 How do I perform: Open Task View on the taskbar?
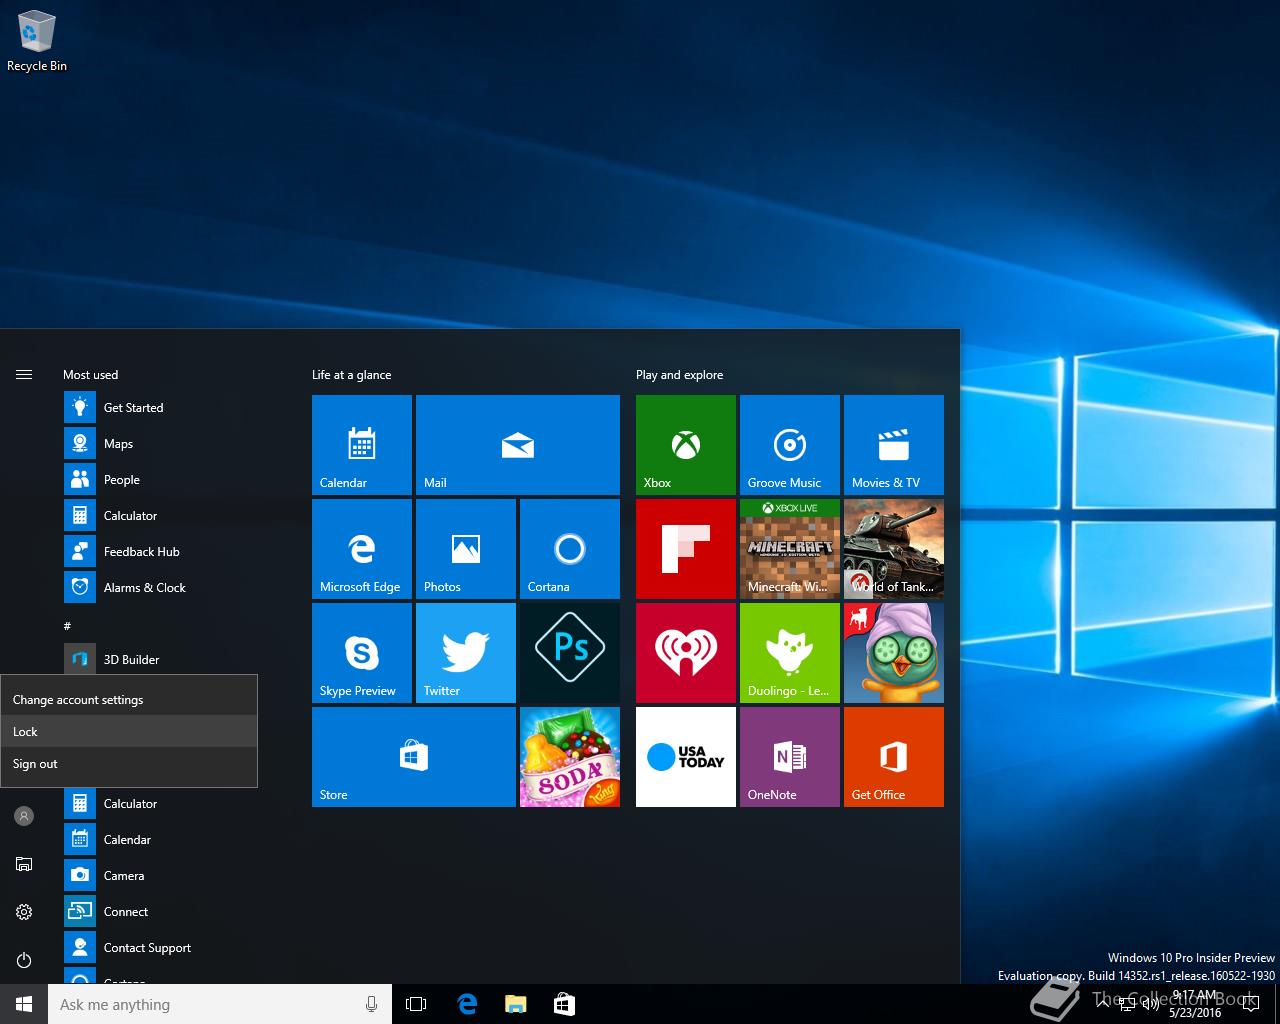[x=416, y=1004]
